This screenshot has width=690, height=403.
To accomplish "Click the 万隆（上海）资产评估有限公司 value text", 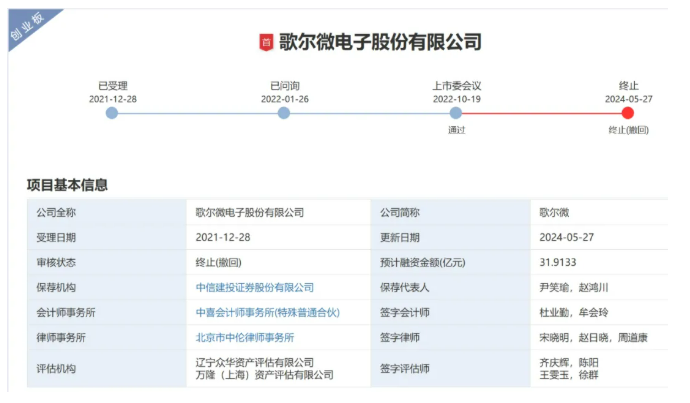I will point(264,375).
